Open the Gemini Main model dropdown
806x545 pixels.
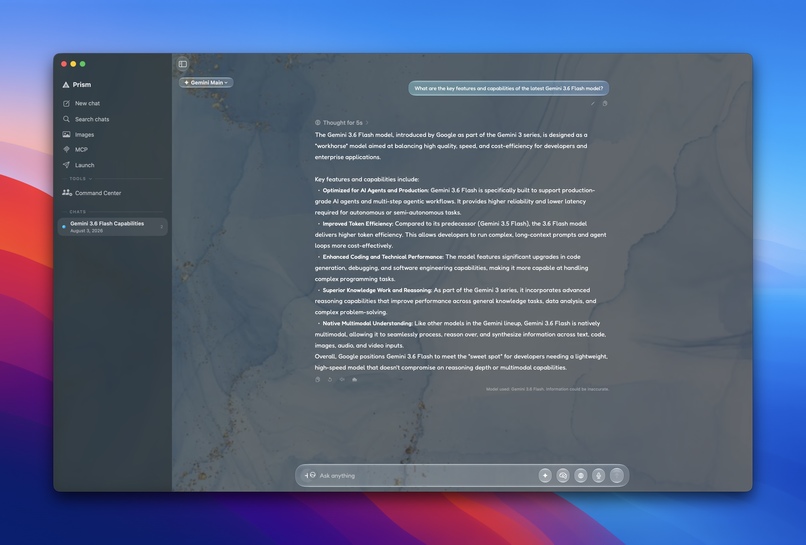(x=206, y=82)
